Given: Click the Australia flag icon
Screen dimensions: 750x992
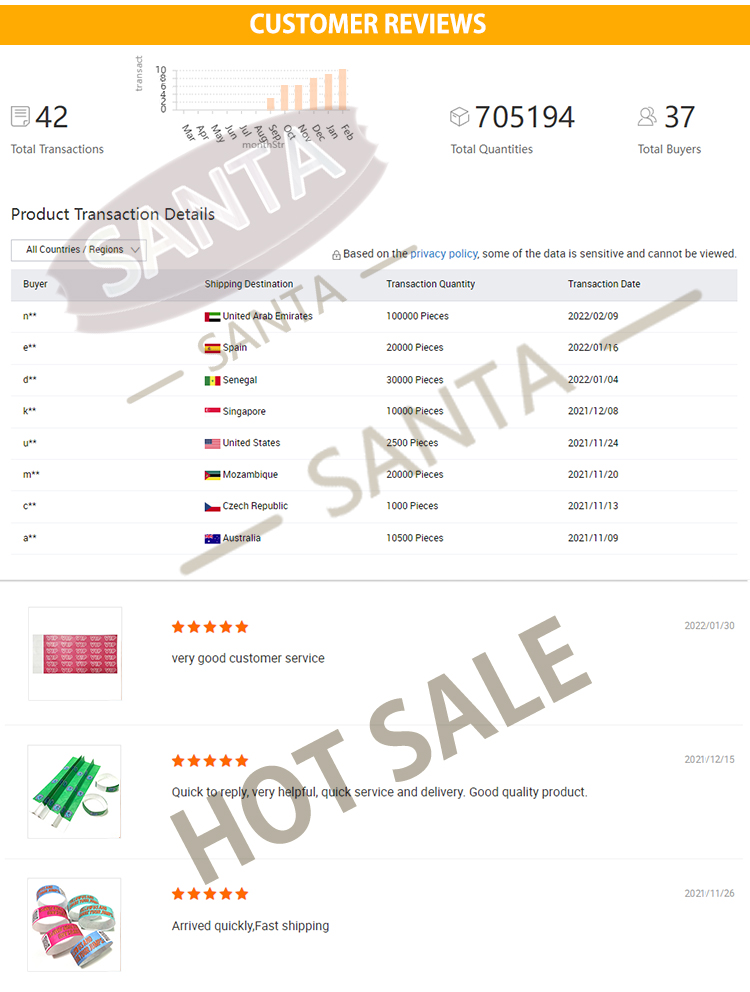Looking at the screenshot, I should (212, 538).
